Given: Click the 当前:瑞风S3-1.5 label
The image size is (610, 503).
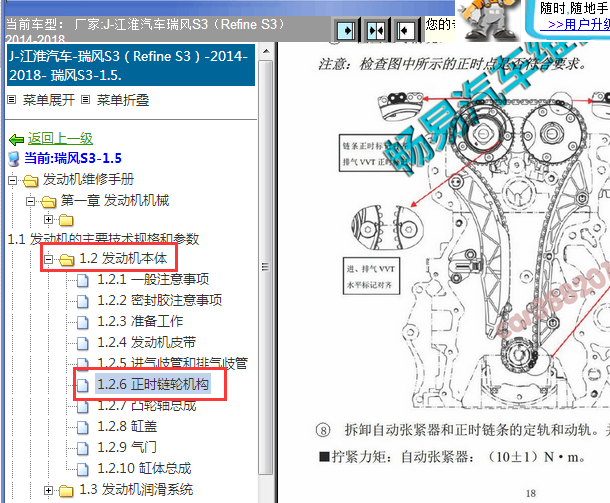Looking at the screenshot, I should [x=73, y=158].
